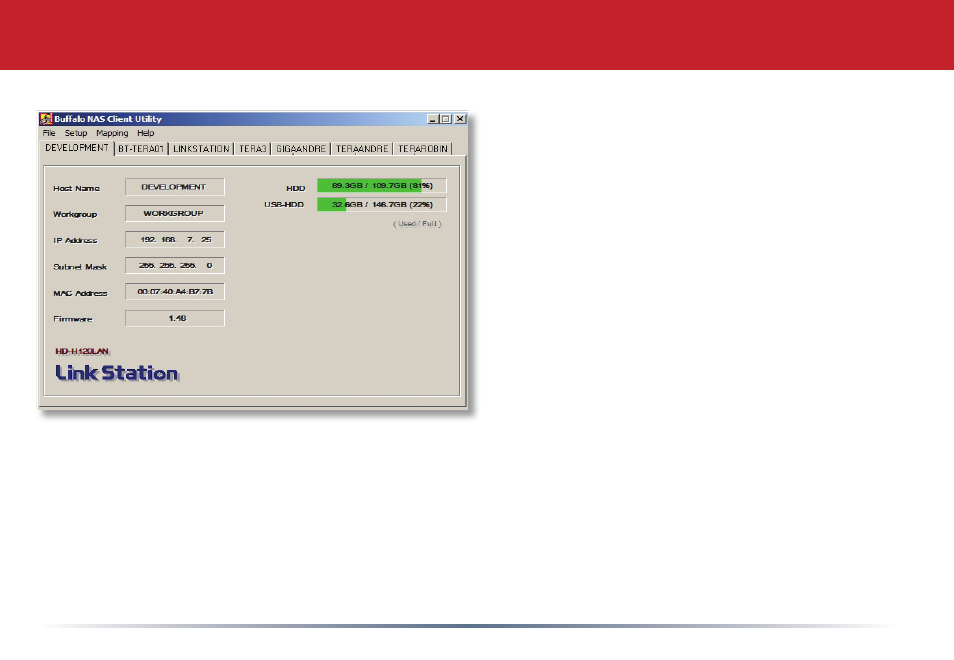Click the Subnet Mask field
This screenshot has width=954, height=660.
175,265
